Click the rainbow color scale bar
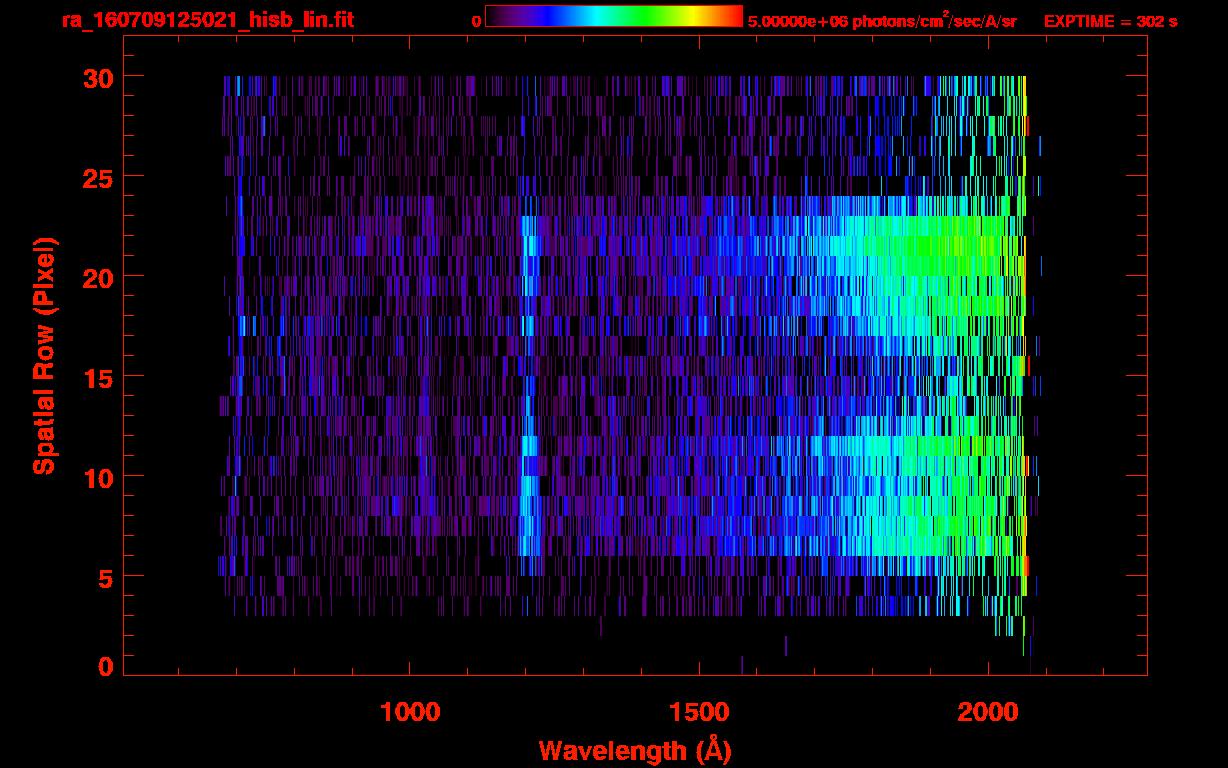1228x768 pixels. pyautogui.click(x=614, y=17)
